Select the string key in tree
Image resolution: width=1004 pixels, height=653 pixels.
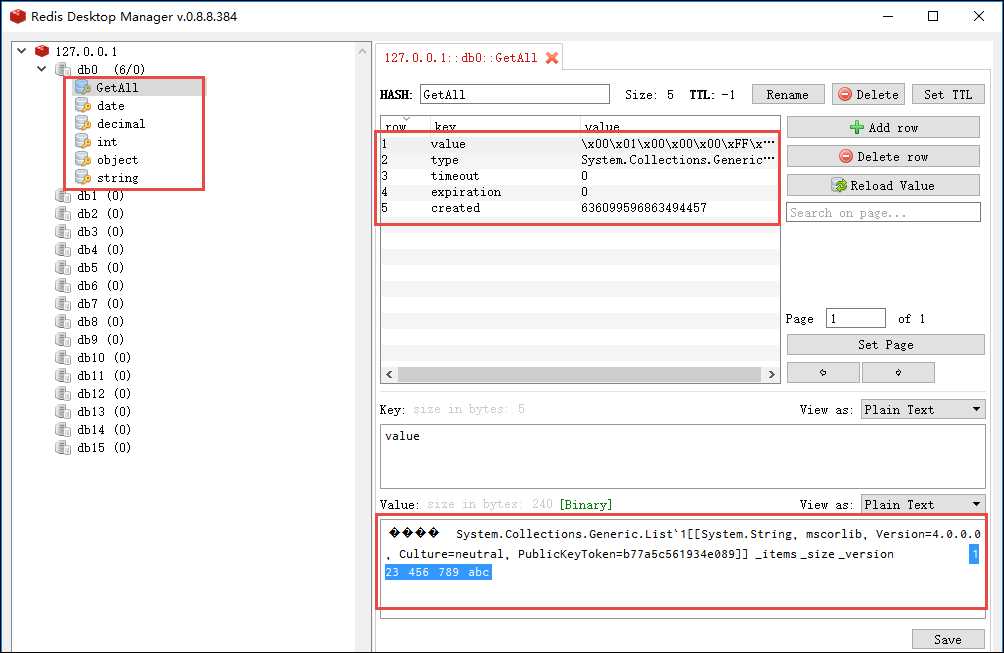(x=117, y=177)
